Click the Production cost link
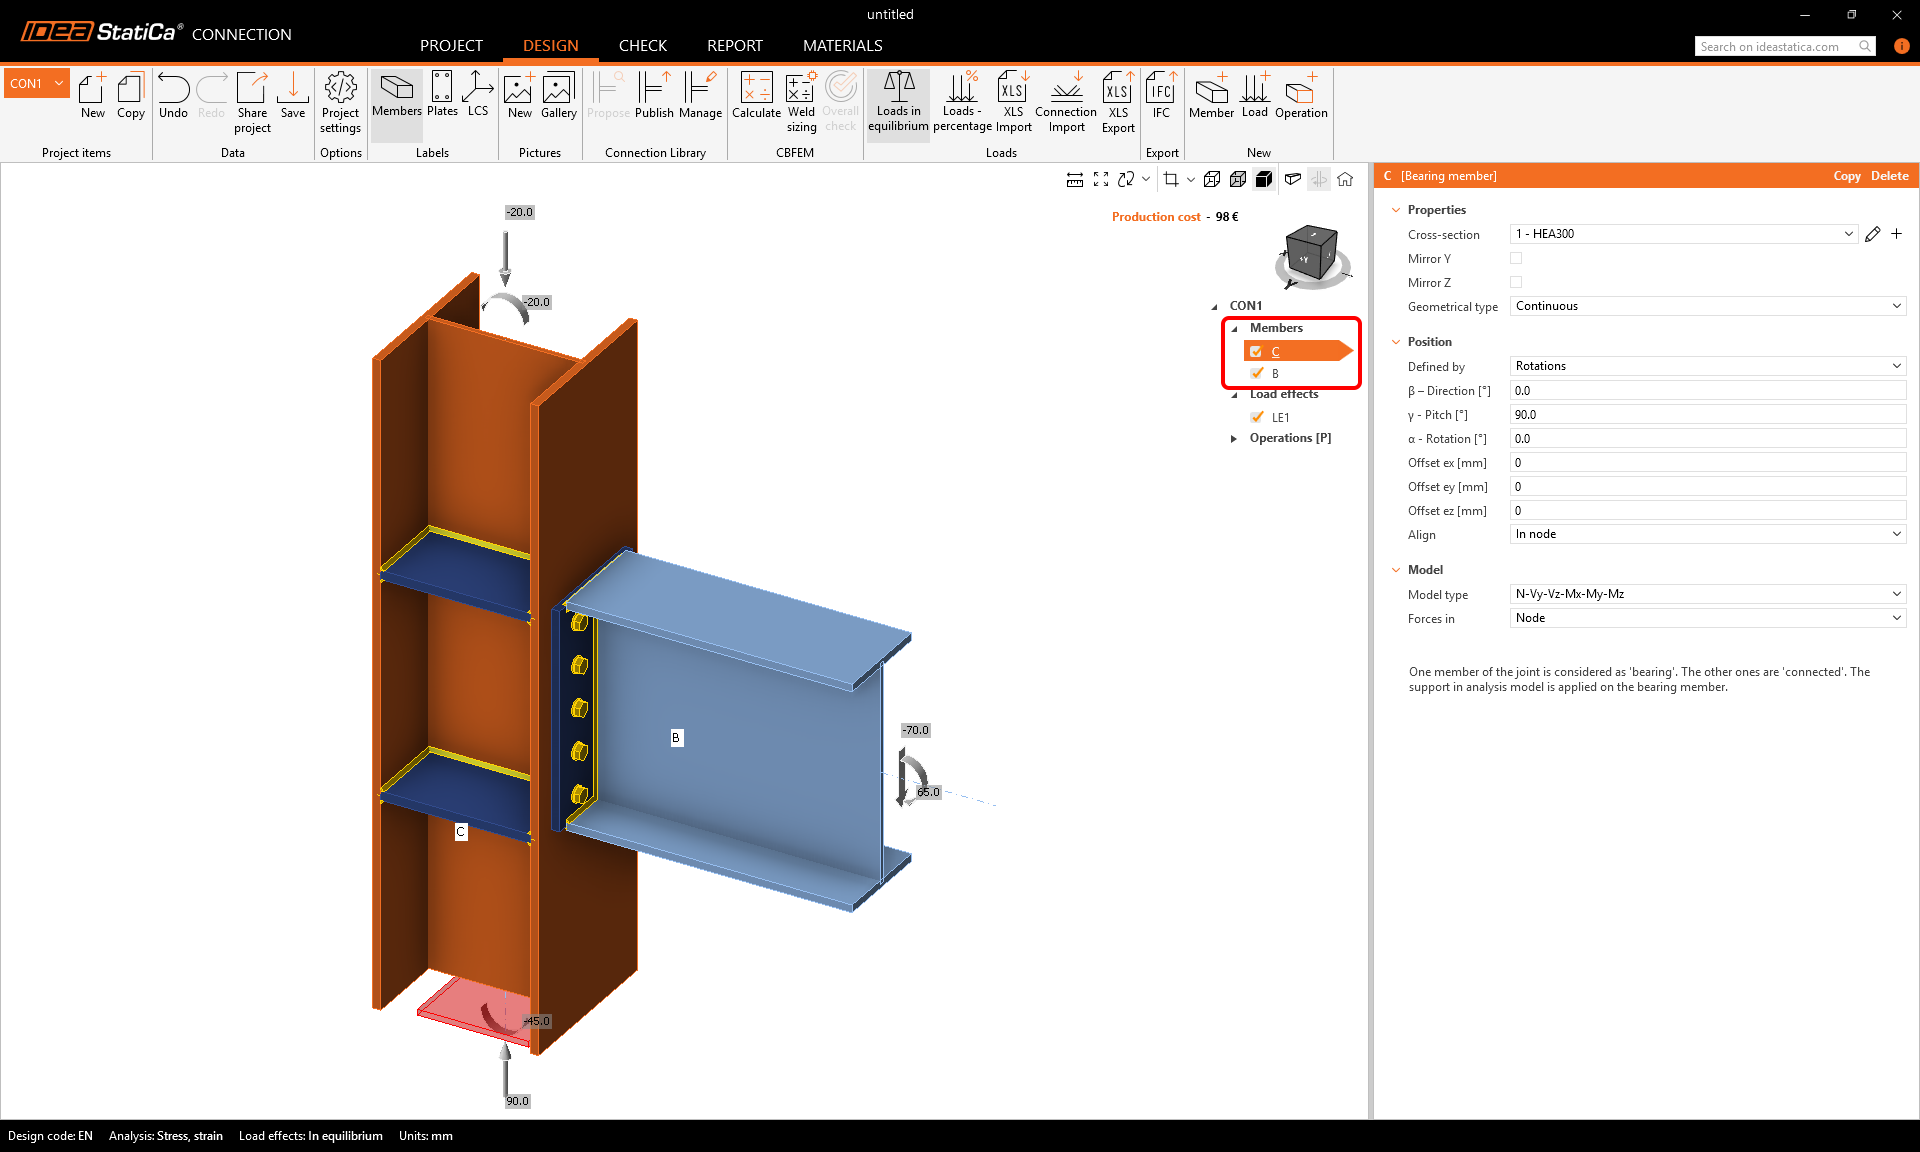Image resolution: width=1920 pixels, height=1152 pixels. click(1156, 217)
